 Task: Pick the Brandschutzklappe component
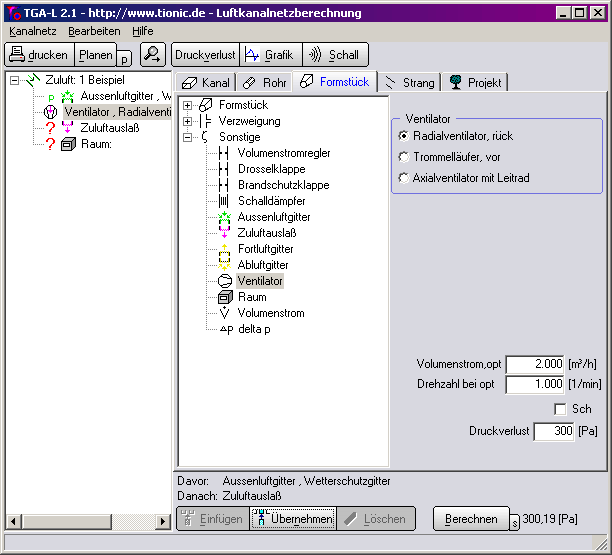coord(283,185)
